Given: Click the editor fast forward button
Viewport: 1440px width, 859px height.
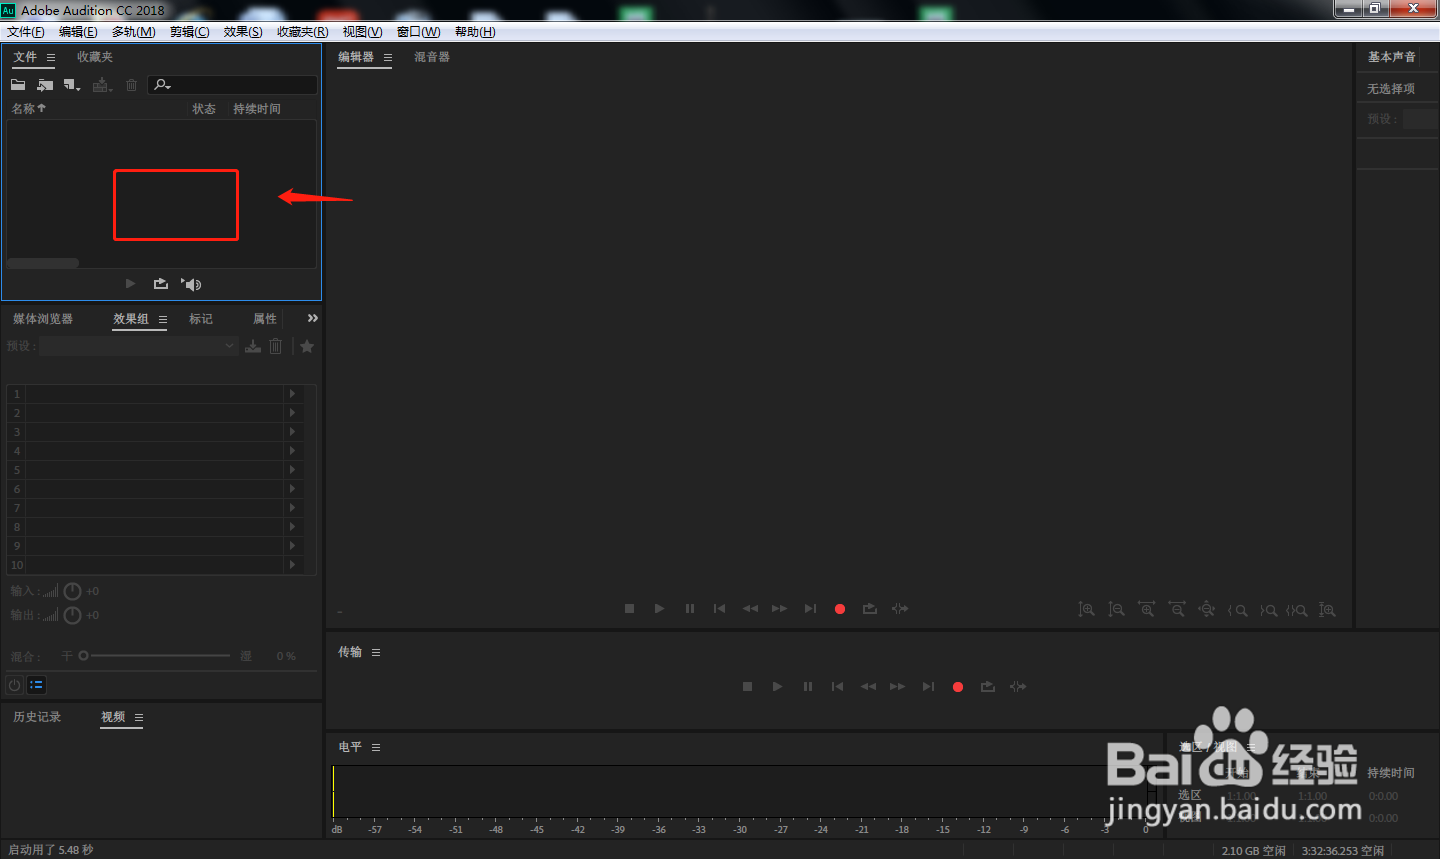Looking at the screenshot, I should 780,608.
